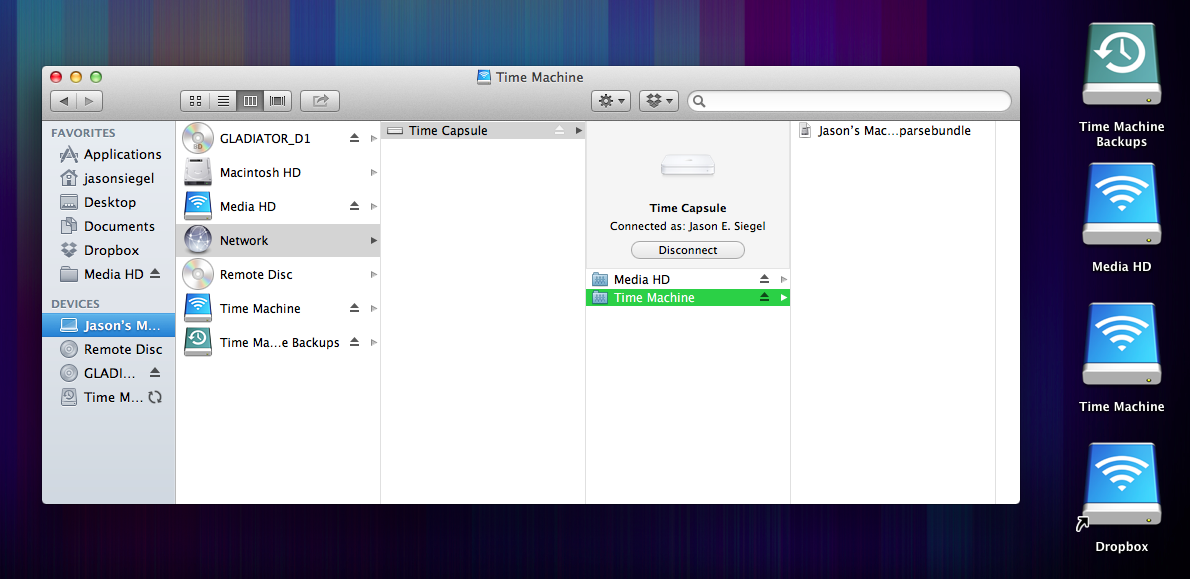Open Dropbox in the sidebar
This screenshot has width=1190, height=579.
[109, 250]
